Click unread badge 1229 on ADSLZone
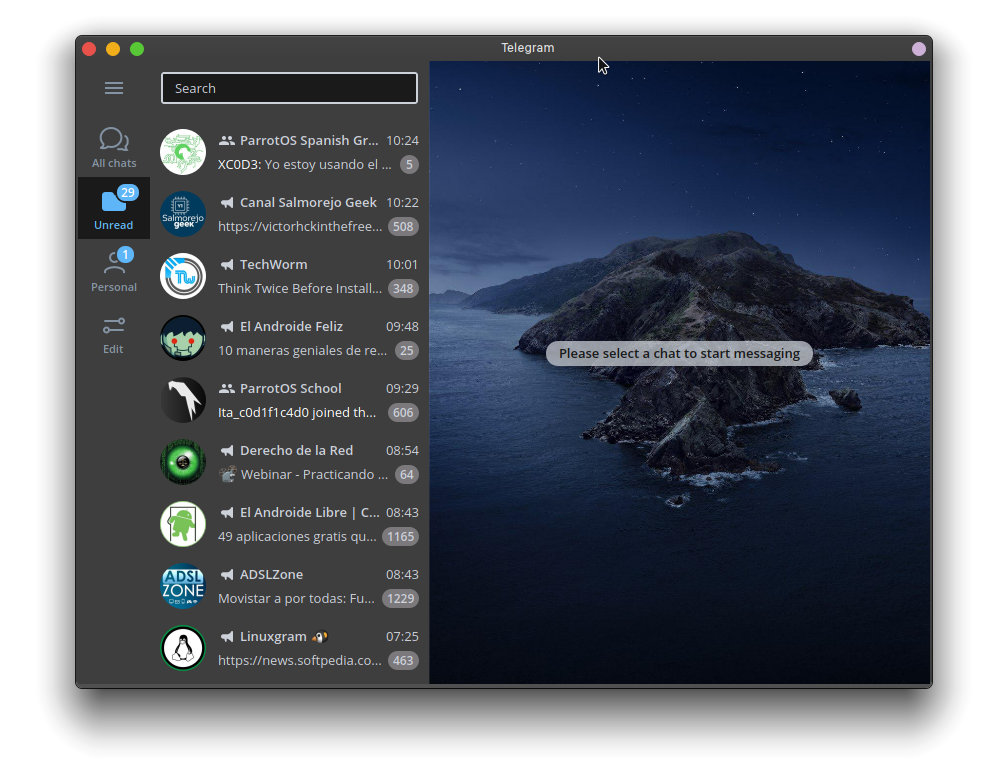The width and height of the screenshot is (1008, 774). coord(400,598)
